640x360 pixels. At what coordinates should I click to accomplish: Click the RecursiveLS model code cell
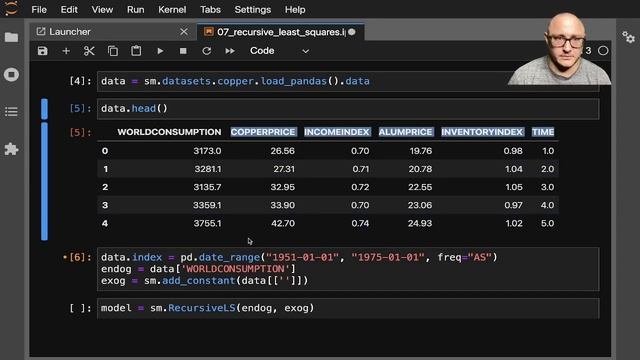pos(348,308)
